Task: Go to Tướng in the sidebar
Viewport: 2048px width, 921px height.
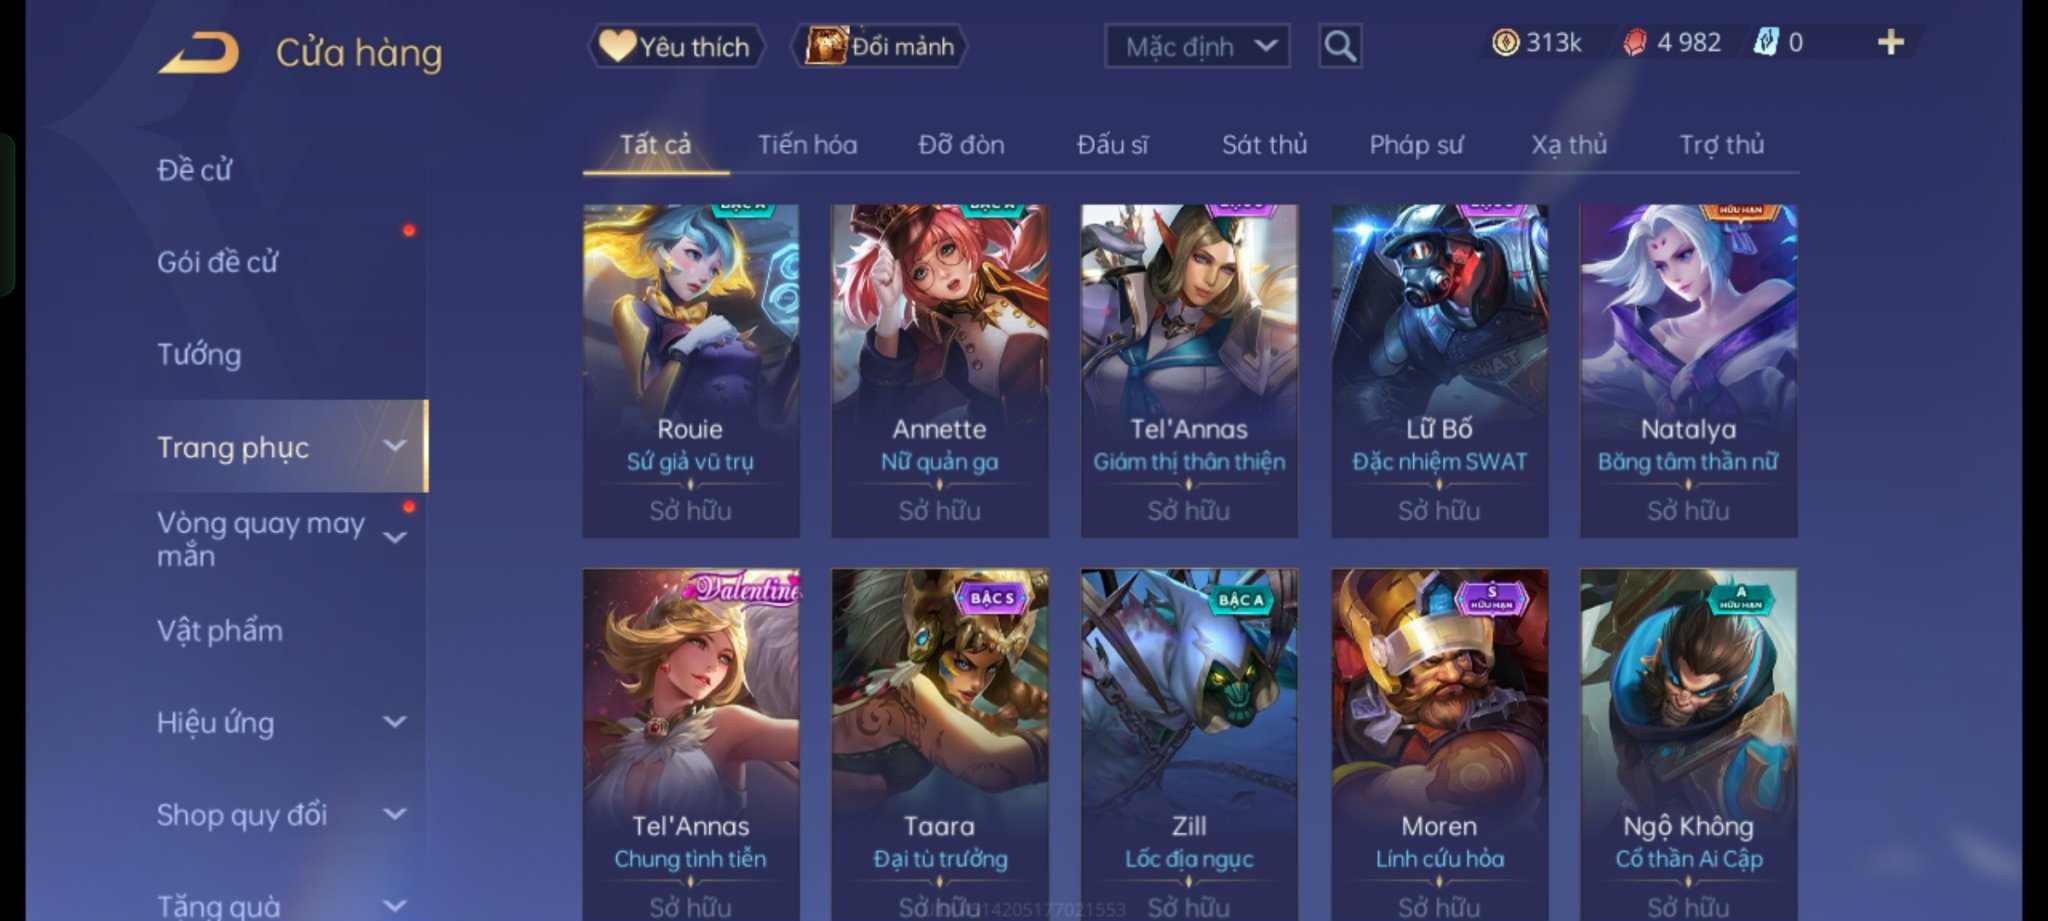Action: point(199,354)
